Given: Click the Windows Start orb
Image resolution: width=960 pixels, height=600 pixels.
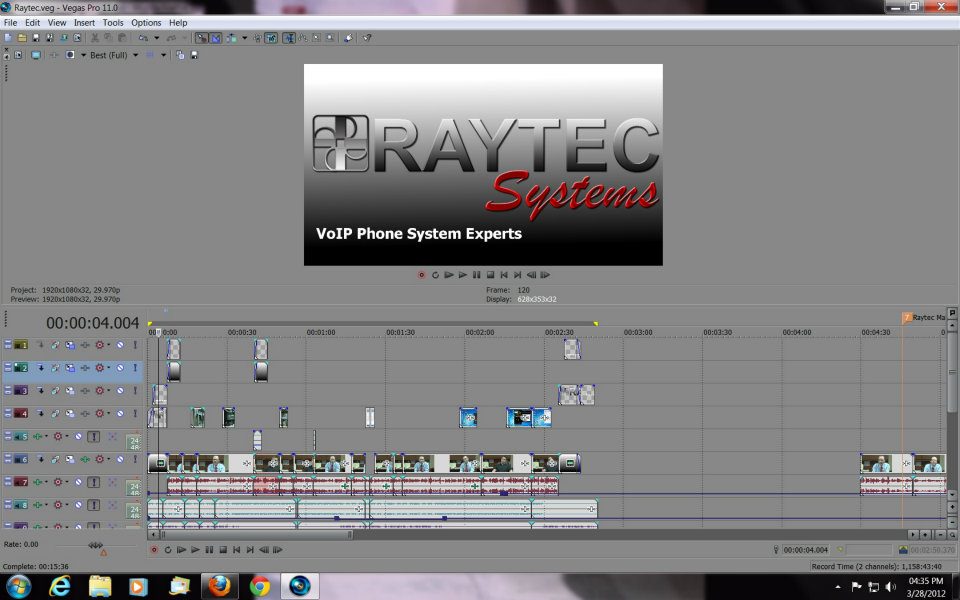Looking at the screenshot, I should 18,586.
